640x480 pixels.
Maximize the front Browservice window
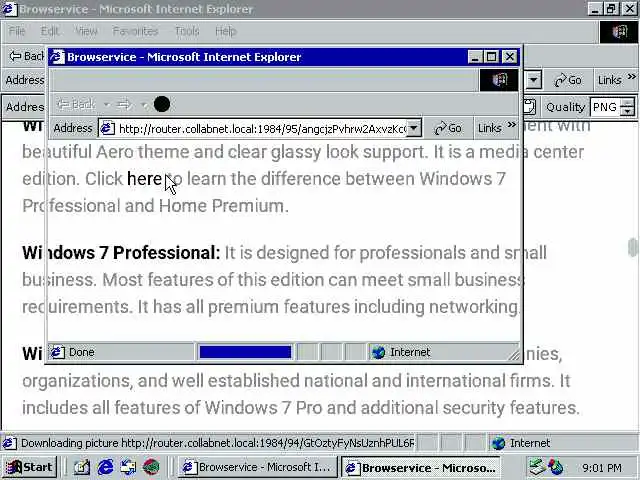(x=491, y=57)
